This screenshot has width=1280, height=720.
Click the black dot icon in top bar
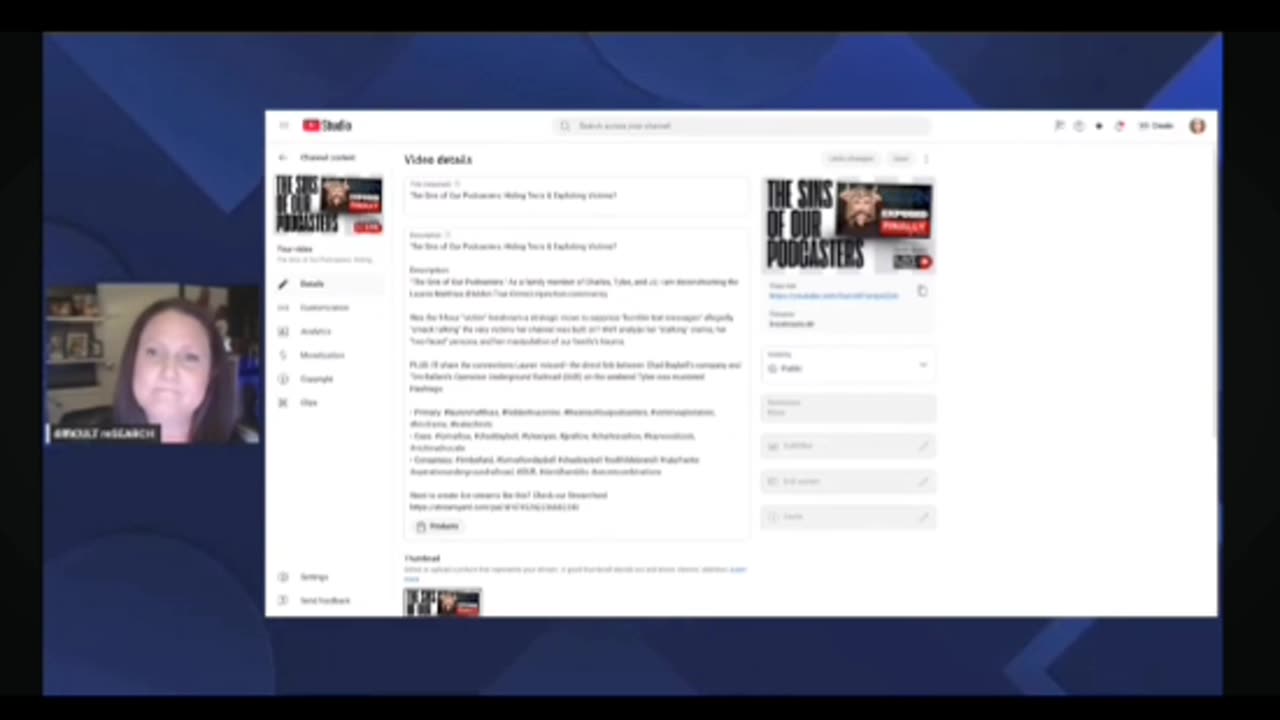[1099, 126]
